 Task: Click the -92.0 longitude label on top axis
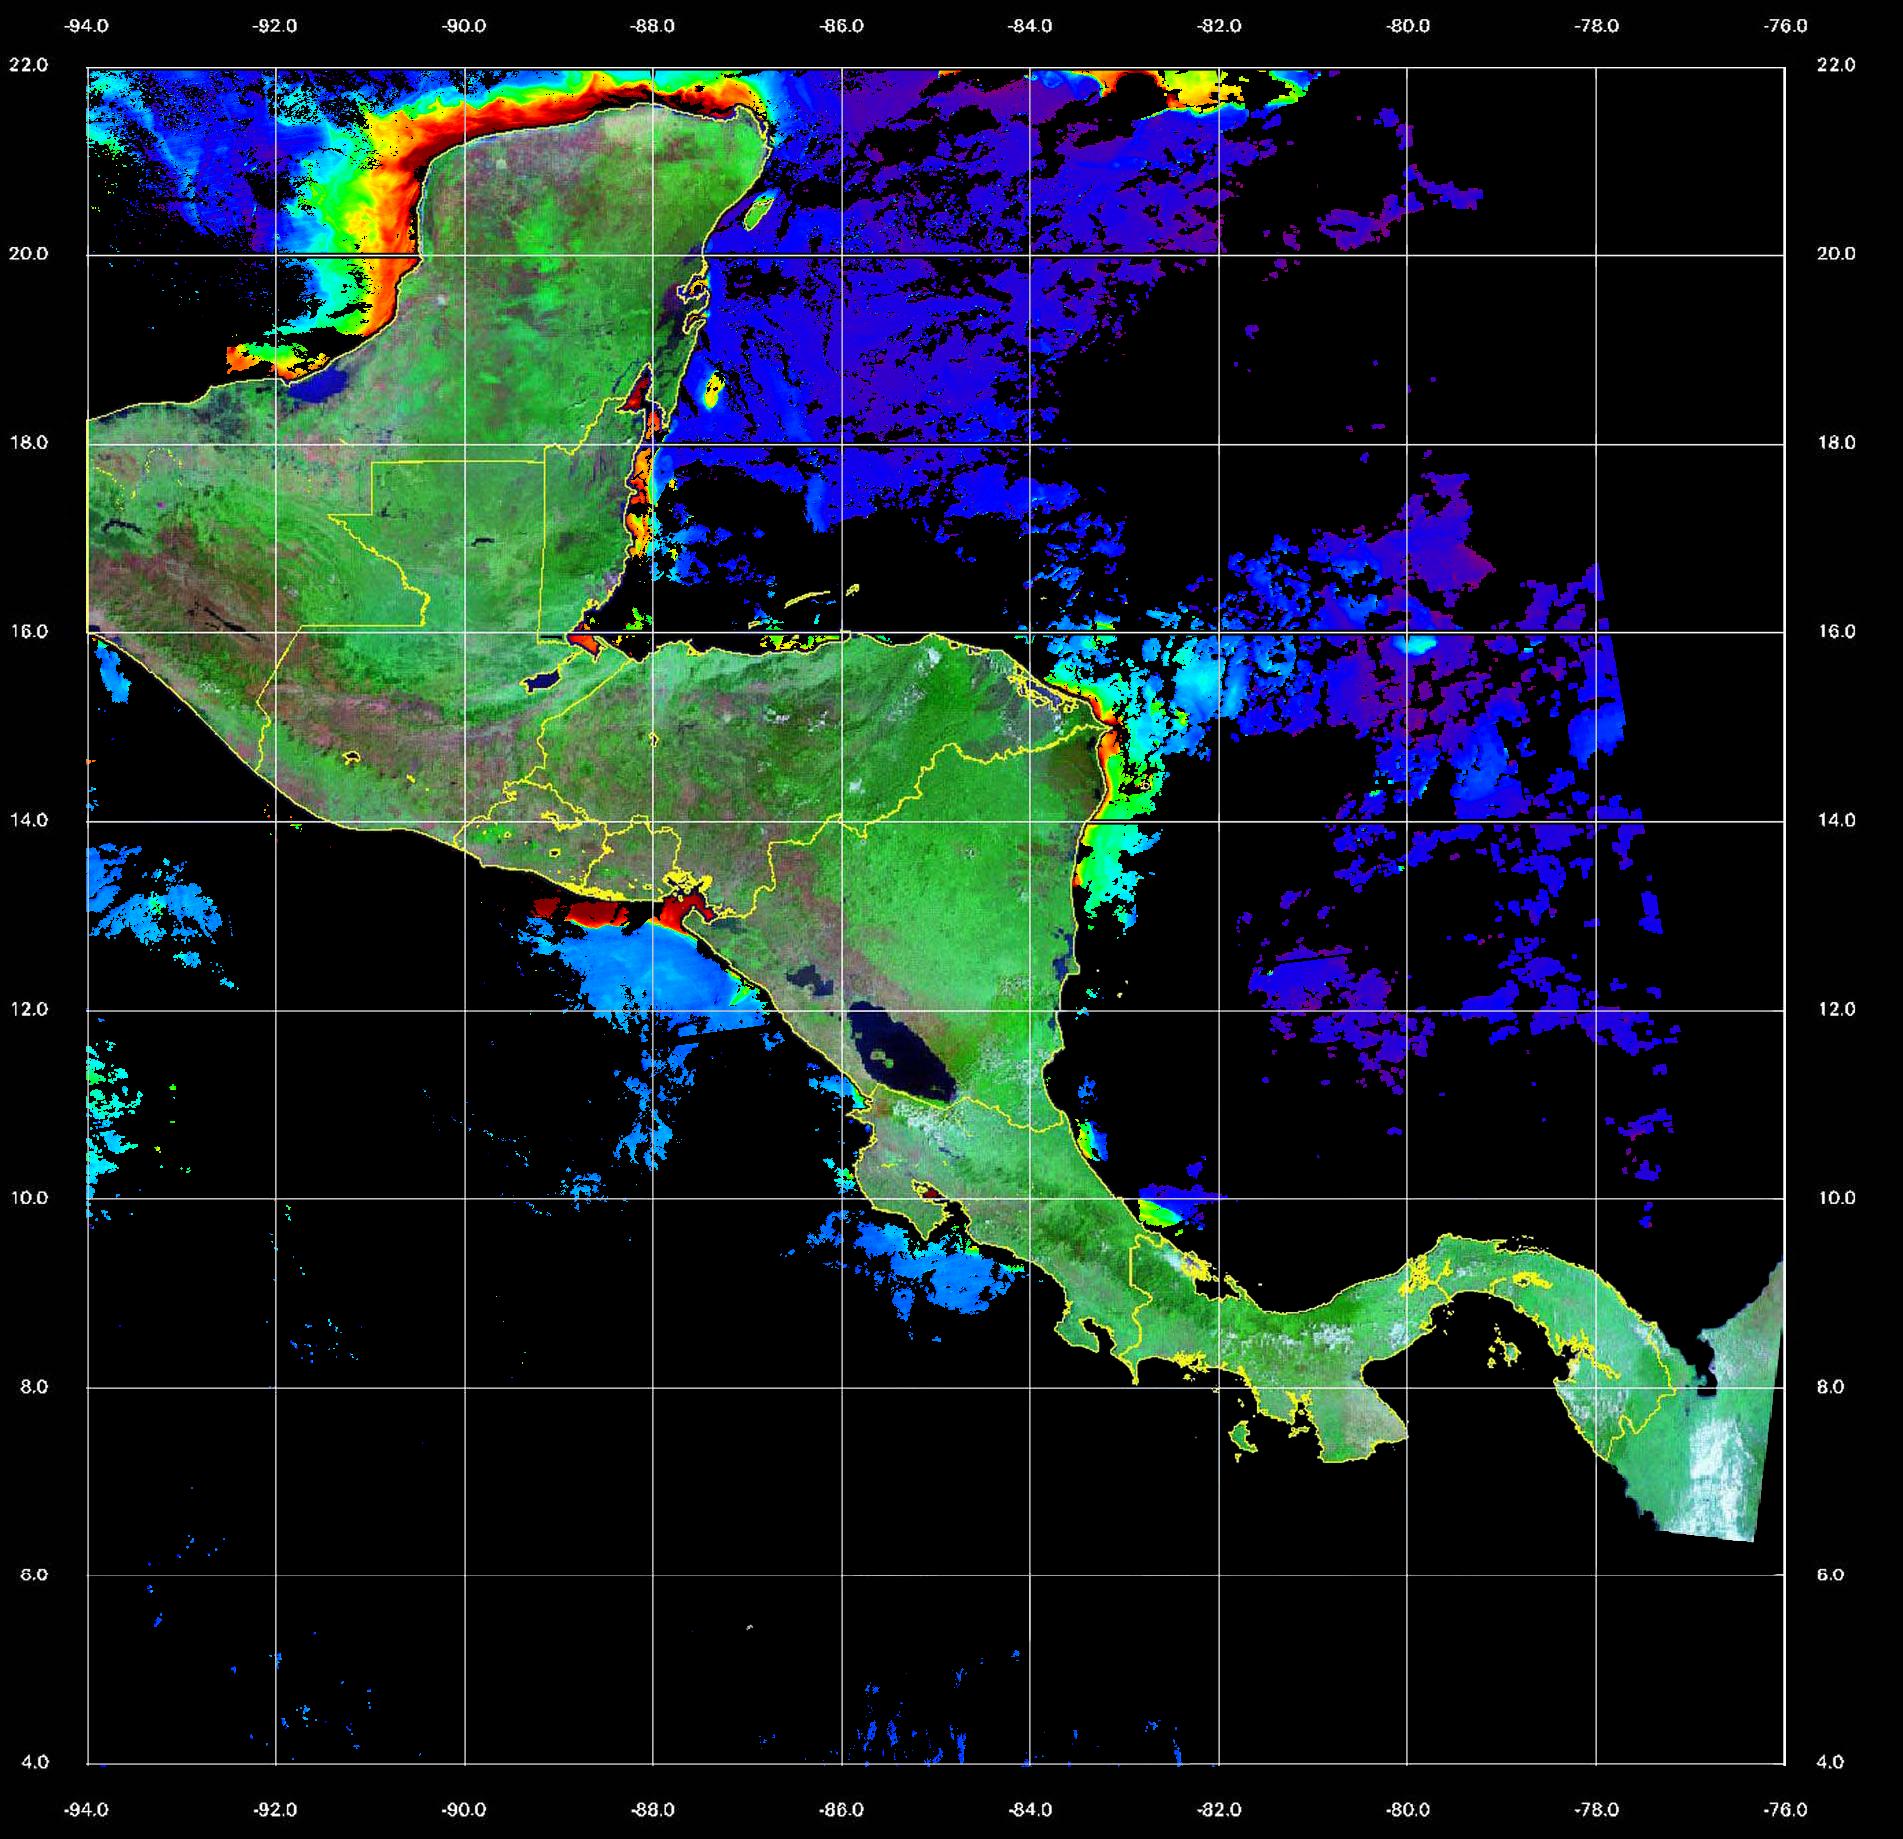point(275,26)
